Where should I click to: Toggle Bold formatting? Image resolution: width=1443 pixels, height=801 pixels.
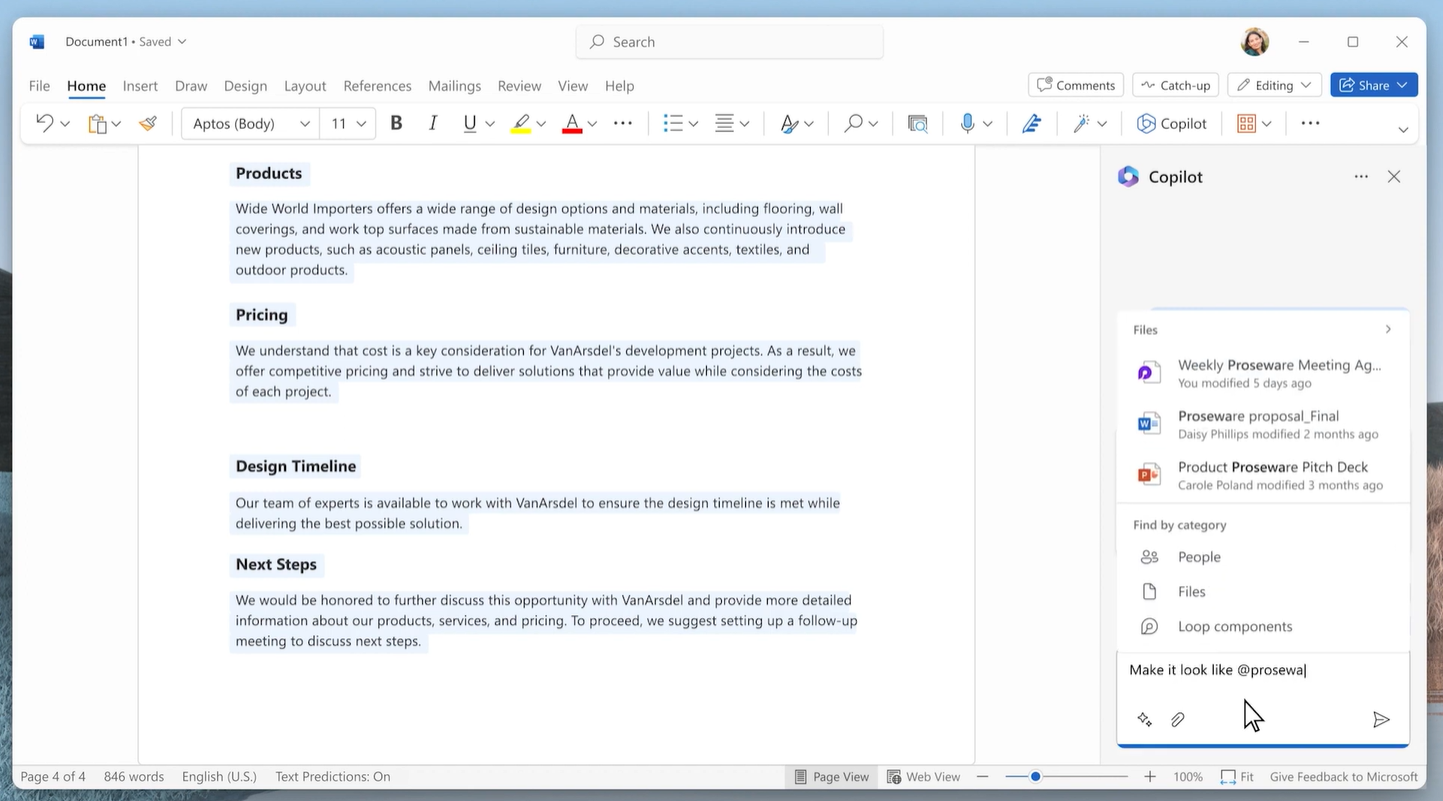click(x=396, y=123)
